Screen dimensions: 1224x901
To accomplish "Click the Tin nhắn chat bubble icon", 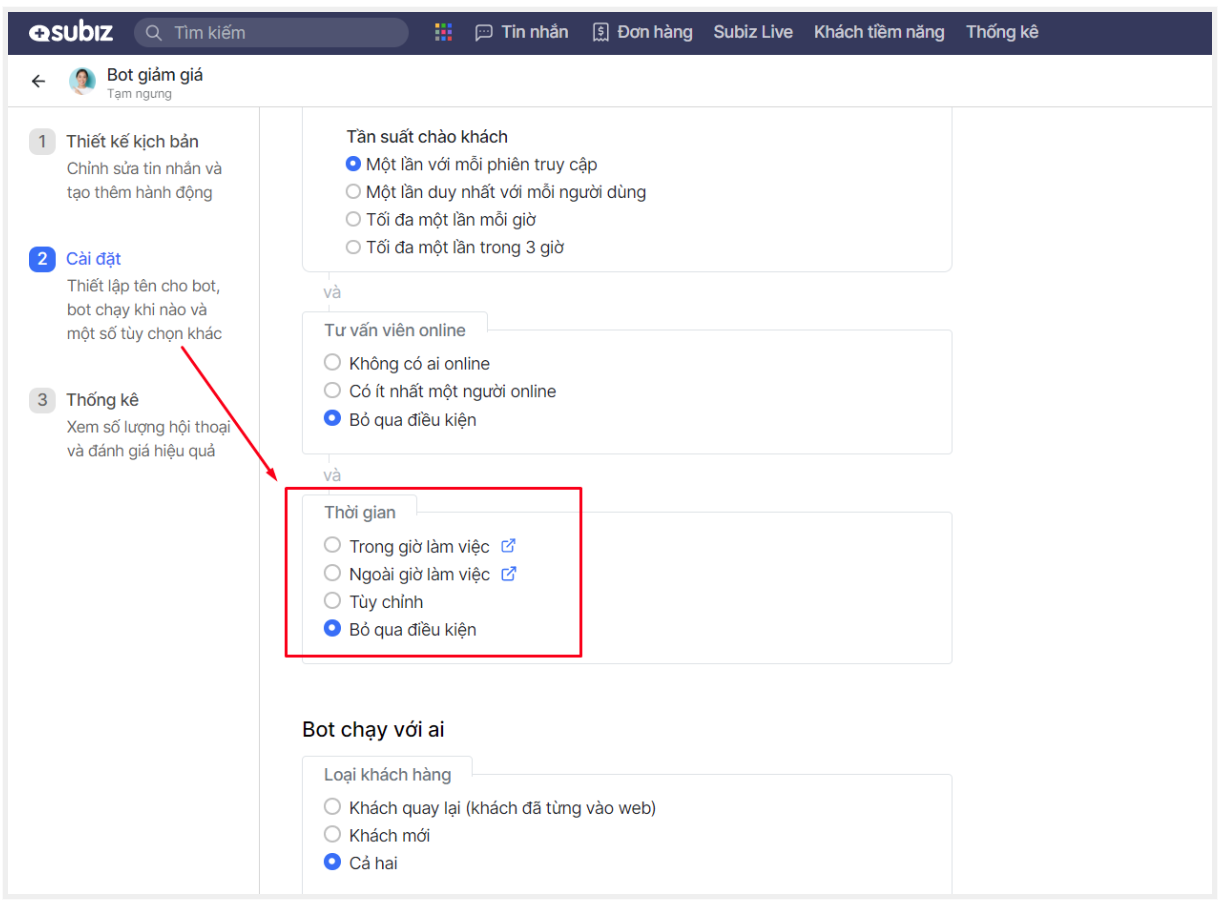I will [484, 33].
